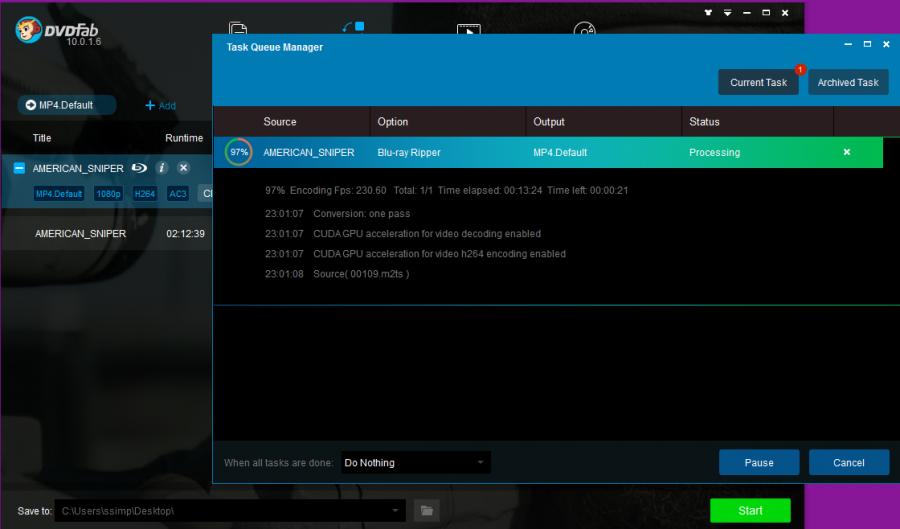This screenshot has height=529, width=900.
Task: Open the Do Nothing completion action dropdown
Action: click(416, 462)
